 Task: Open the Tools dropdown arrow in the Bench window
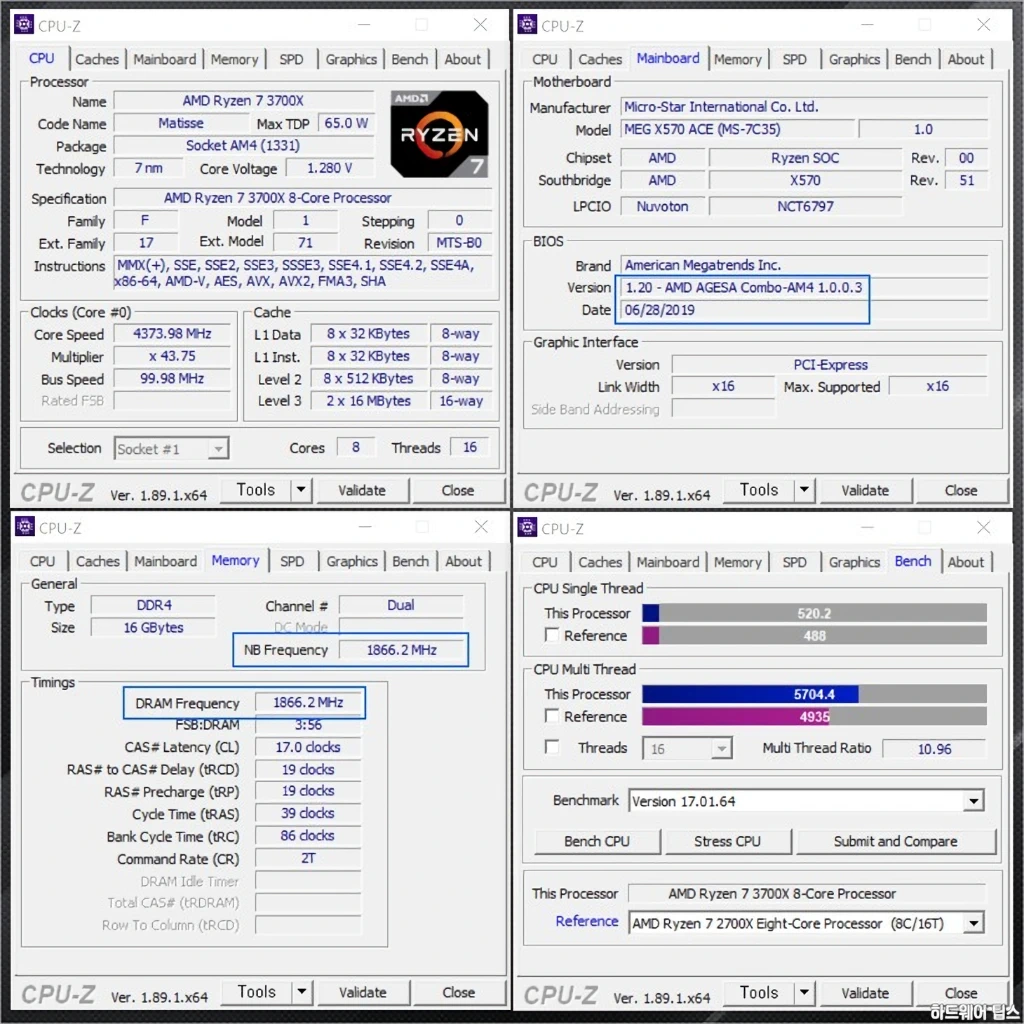point(804,992)
